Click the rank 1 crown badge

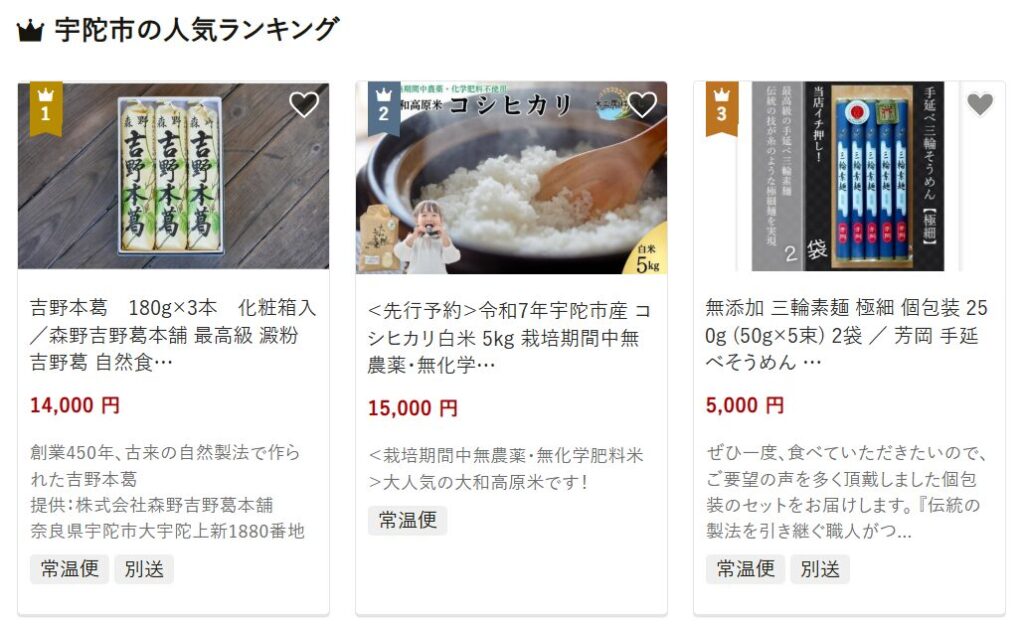tap(46, 108)
